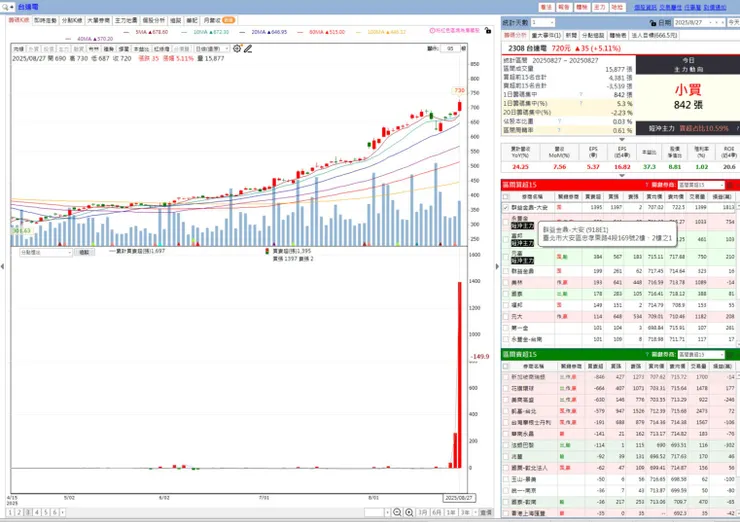Screen dimensions: 740x522
Task: Check the 元大 broker checkbox
Action: [506, 316]
